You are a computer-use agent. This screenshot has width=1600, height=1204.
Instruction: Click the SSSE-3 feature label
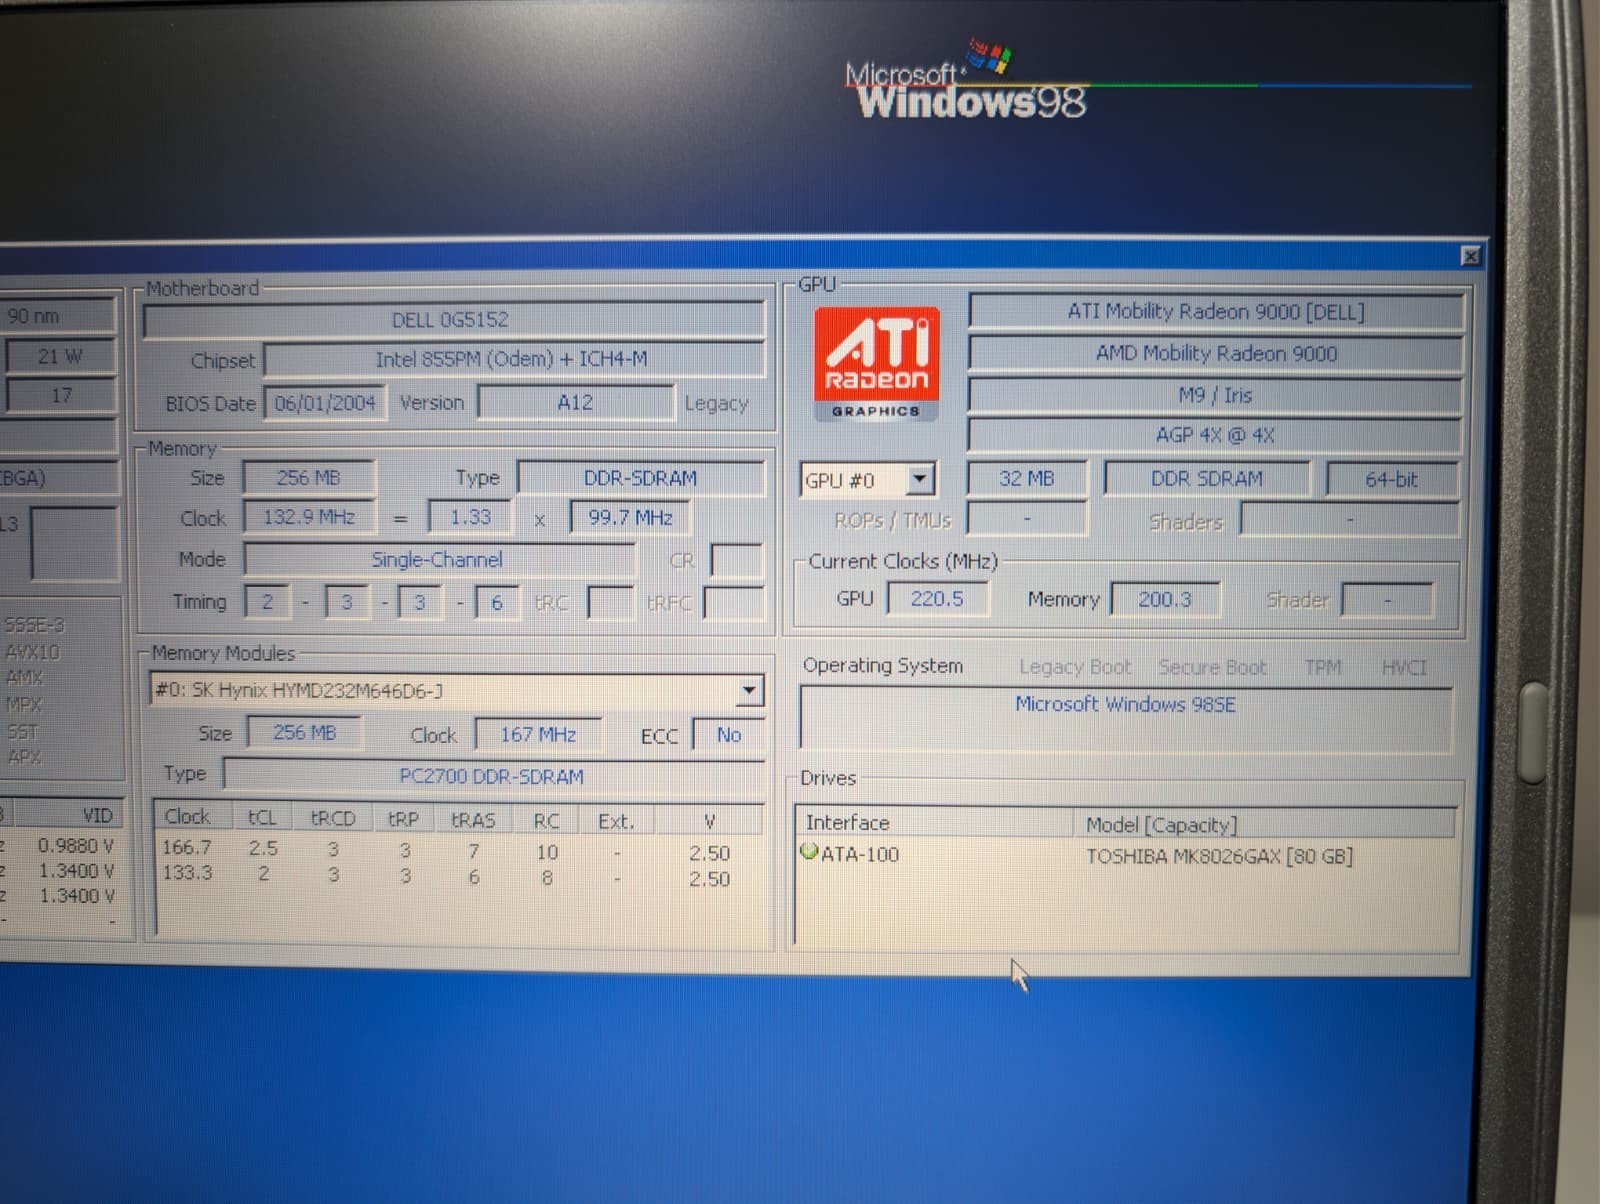click(34, 625)
